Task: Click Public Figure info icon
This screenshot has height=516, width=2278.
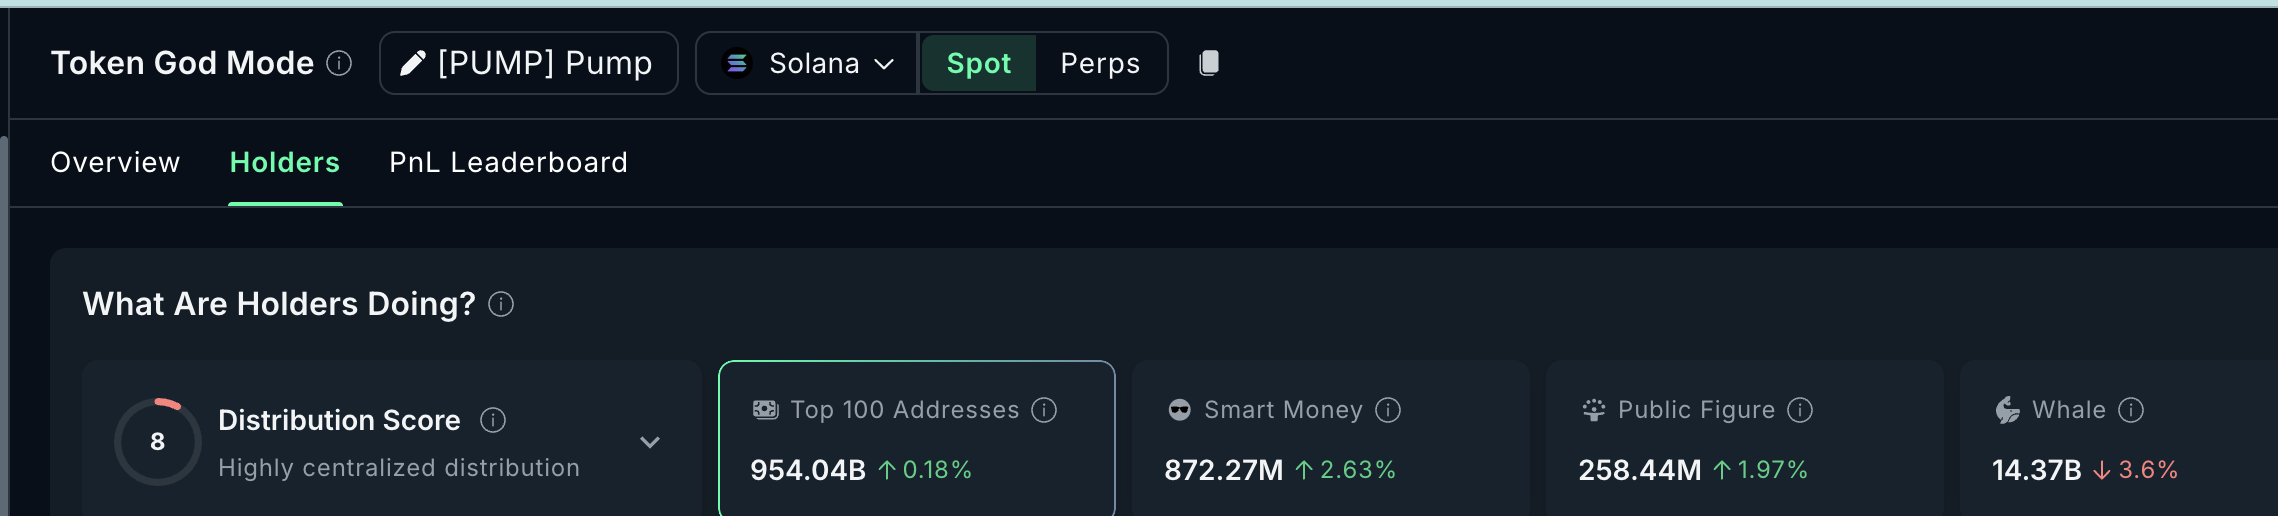Action: pyautogui.click(x=1800, y=410)
